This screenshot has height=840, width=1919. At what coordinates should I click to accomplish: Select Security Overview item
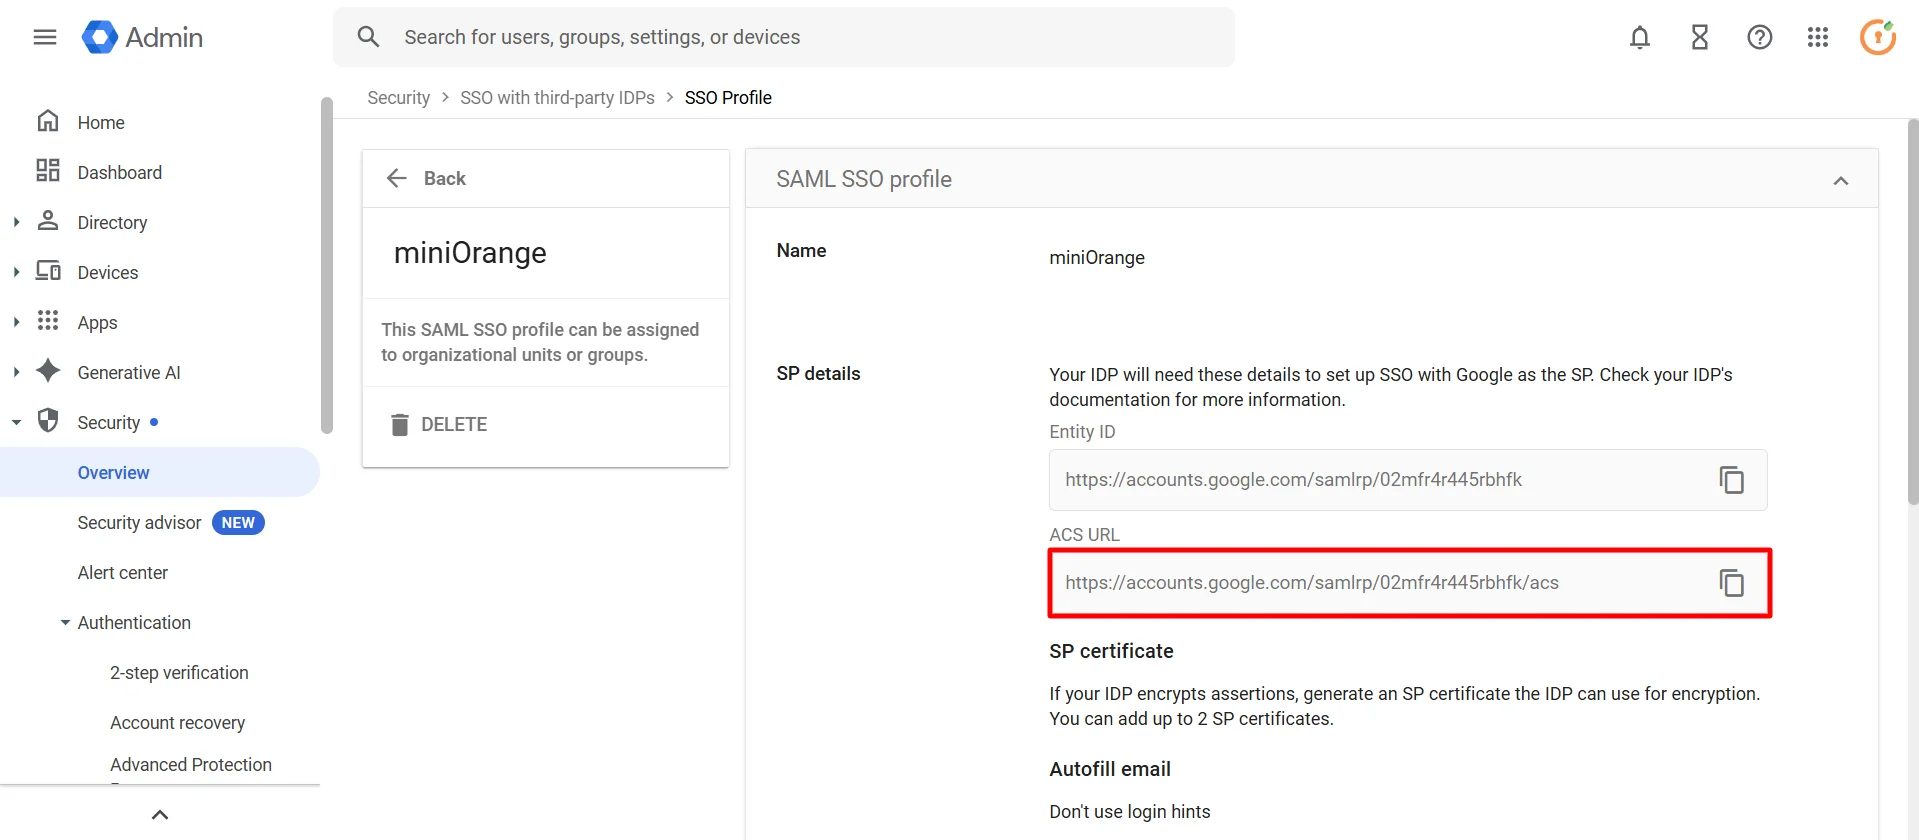(160, 472)
